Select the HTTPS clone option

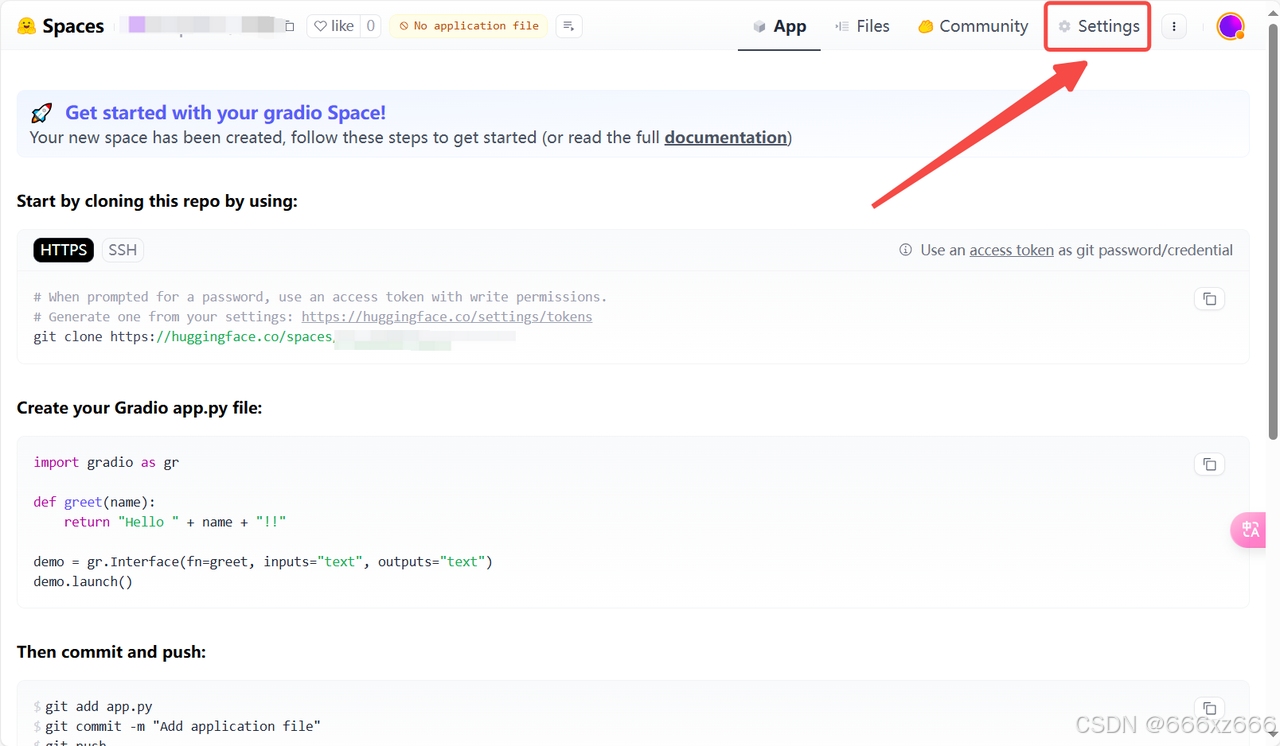click(x=64, y=250)
